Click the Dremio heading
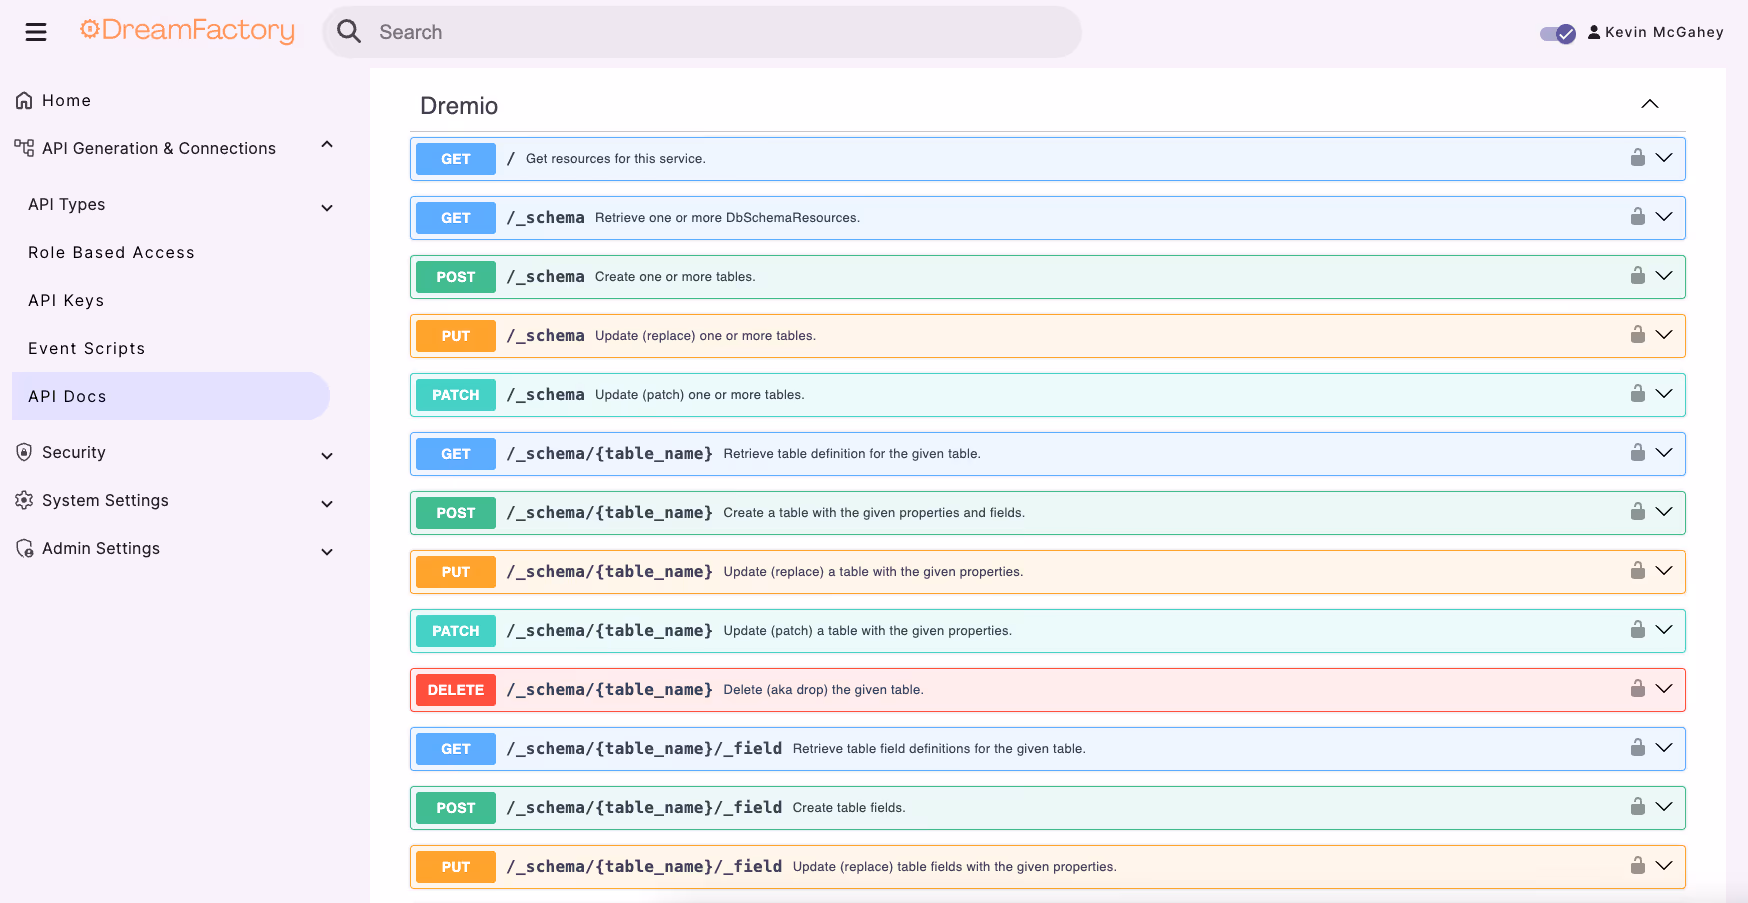The image size is (1748, 903). pyautogui.click(x=459, y=105)
